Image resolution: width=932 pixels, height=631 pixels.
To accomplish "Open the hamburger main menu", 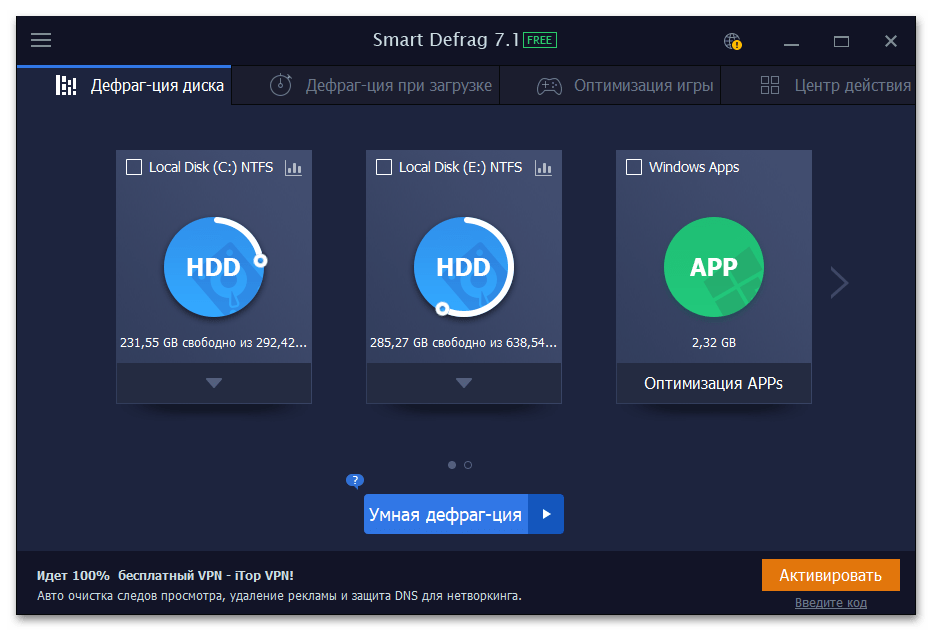I will 41,41.
